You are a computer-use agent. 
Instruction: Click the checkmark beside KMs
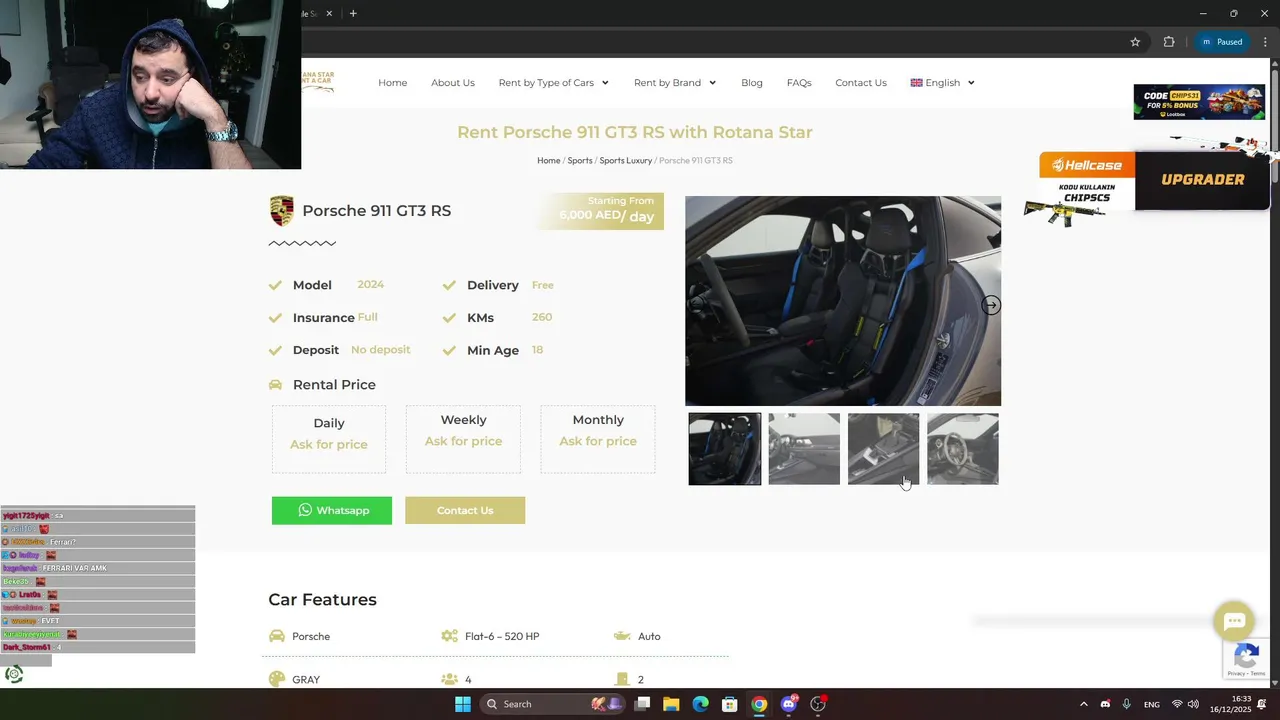449,318
